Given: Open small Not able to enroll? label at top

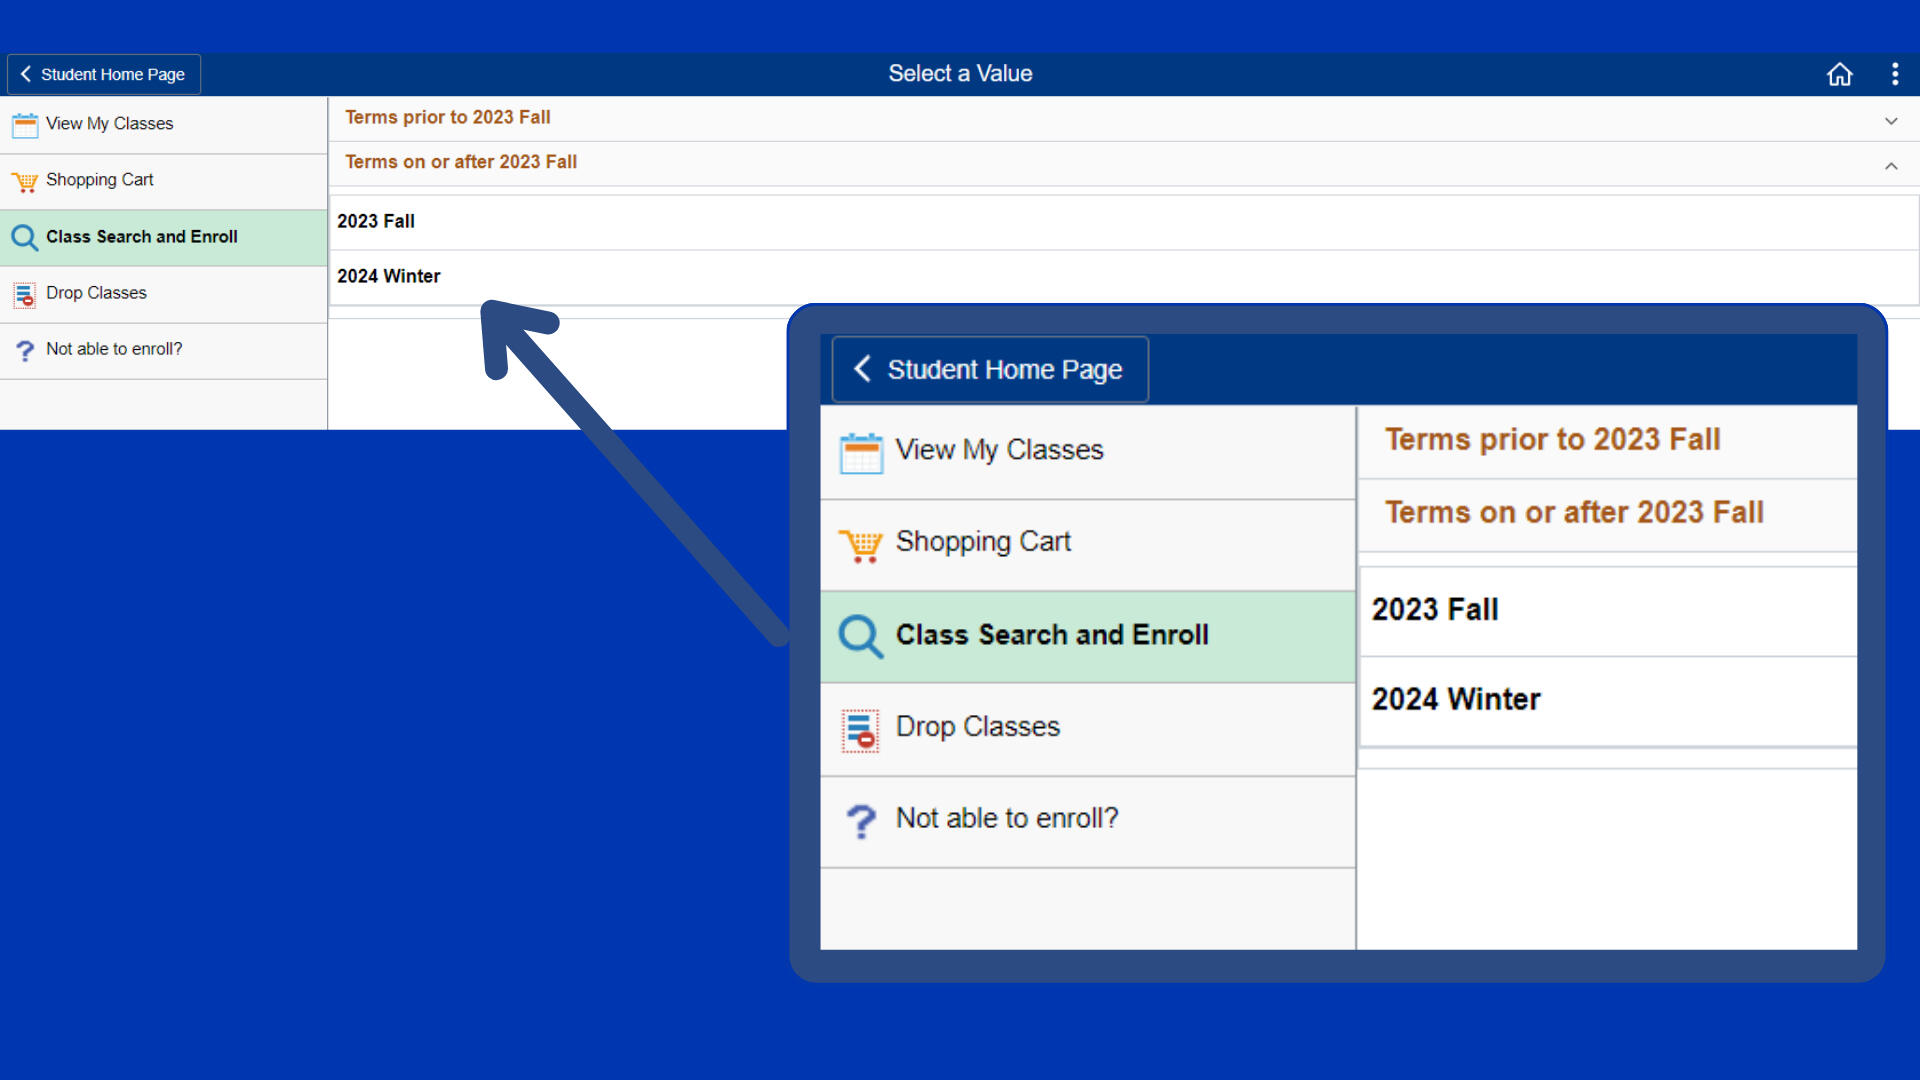Looking at the screenshot, I should pyautogui.click(x=114, y=349).
